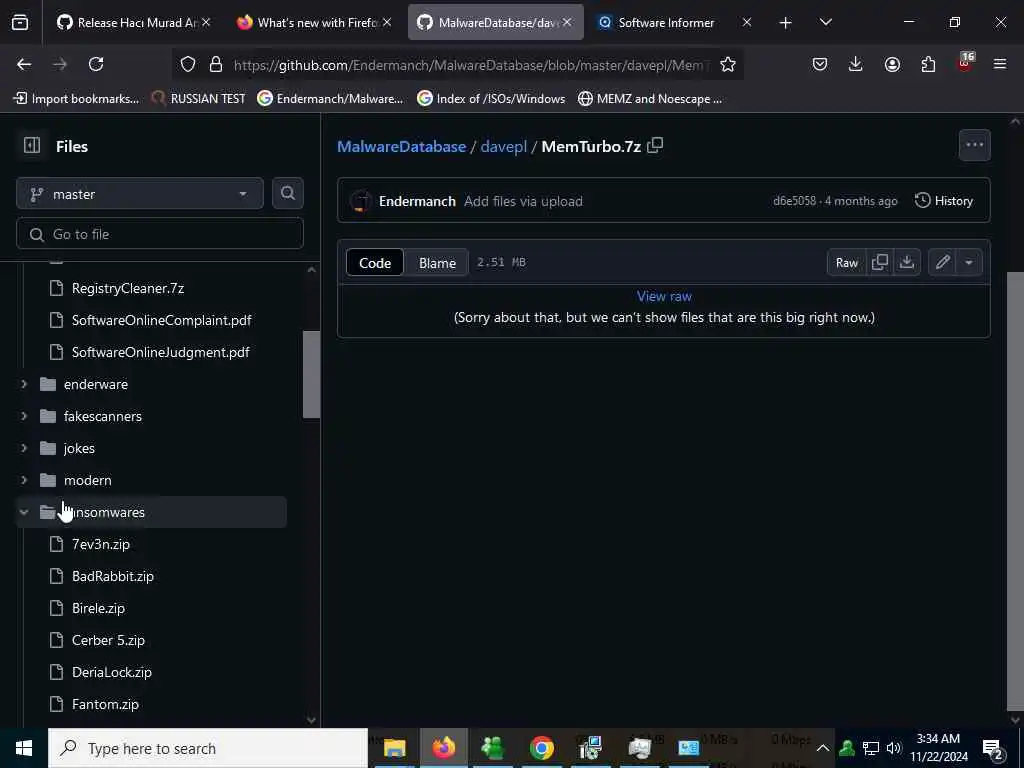This screenshot has width=1024, height=768.
Task: Reload the current page
Action: (96, 64)
